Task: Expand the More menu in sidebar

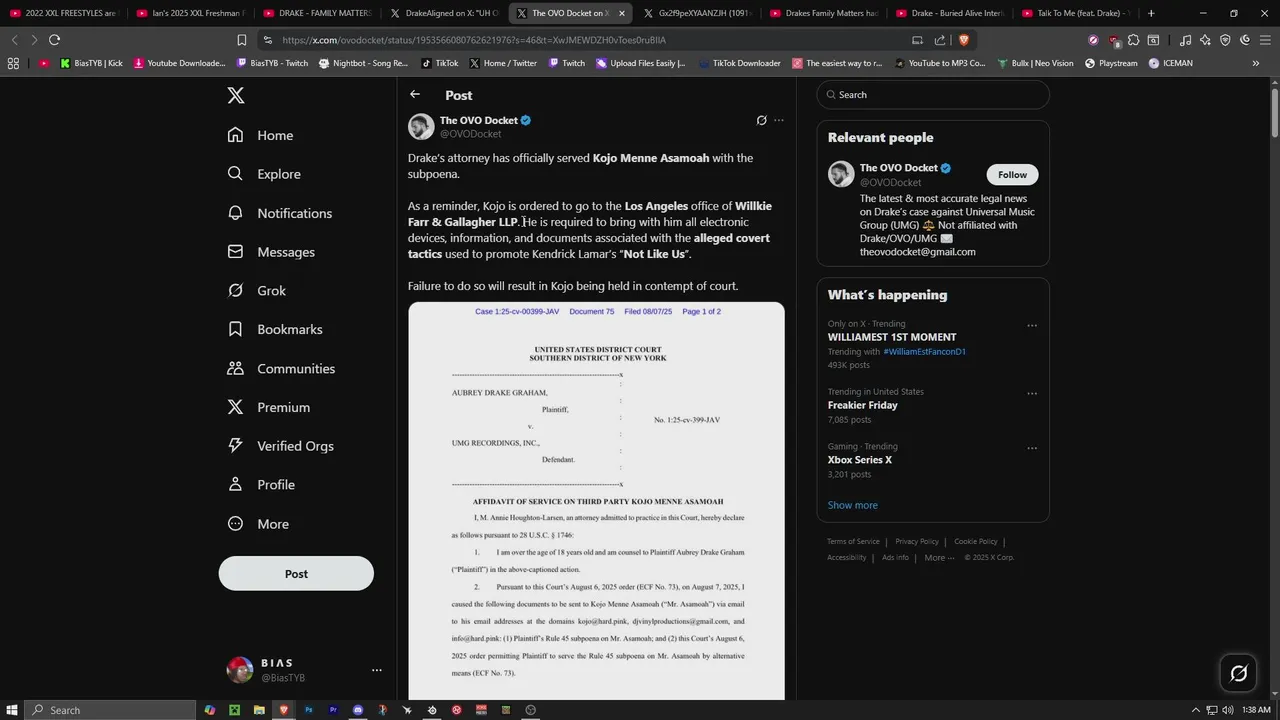Action: coord(258,524)
